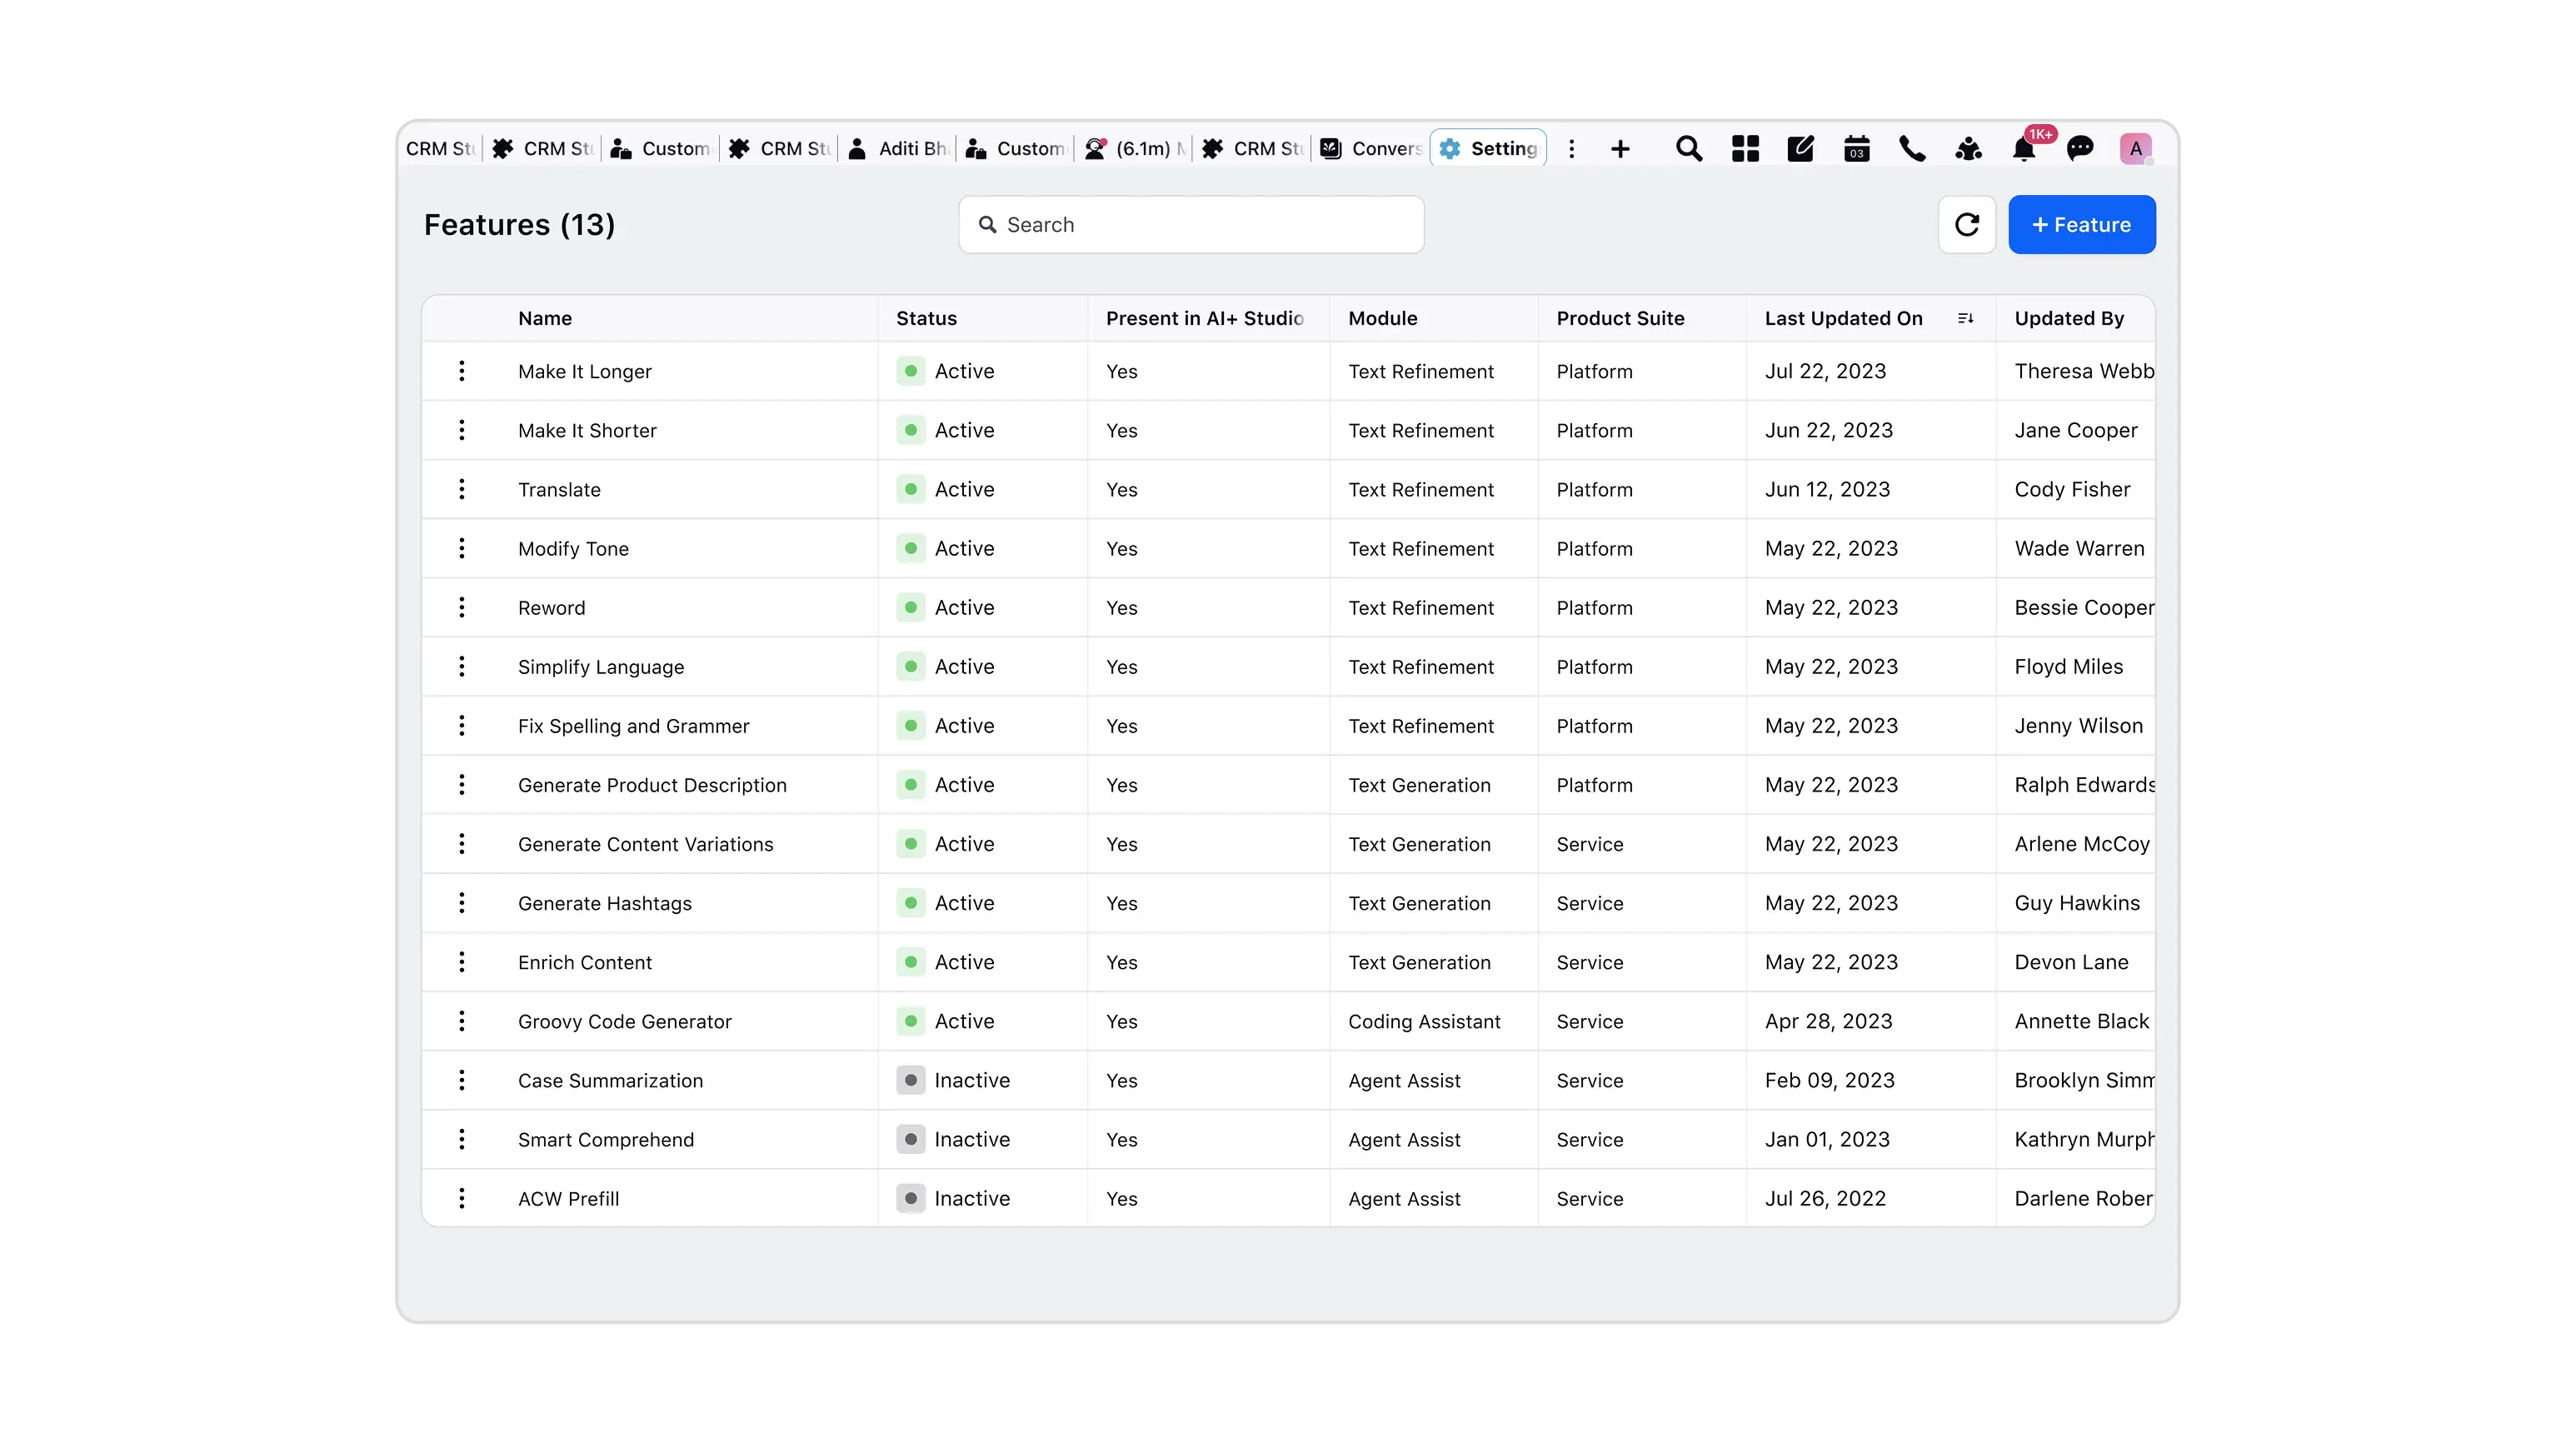The height and width of the screenshot is (1443, 2576).
Task: Open the Conversations tab
Action: 1372,148
